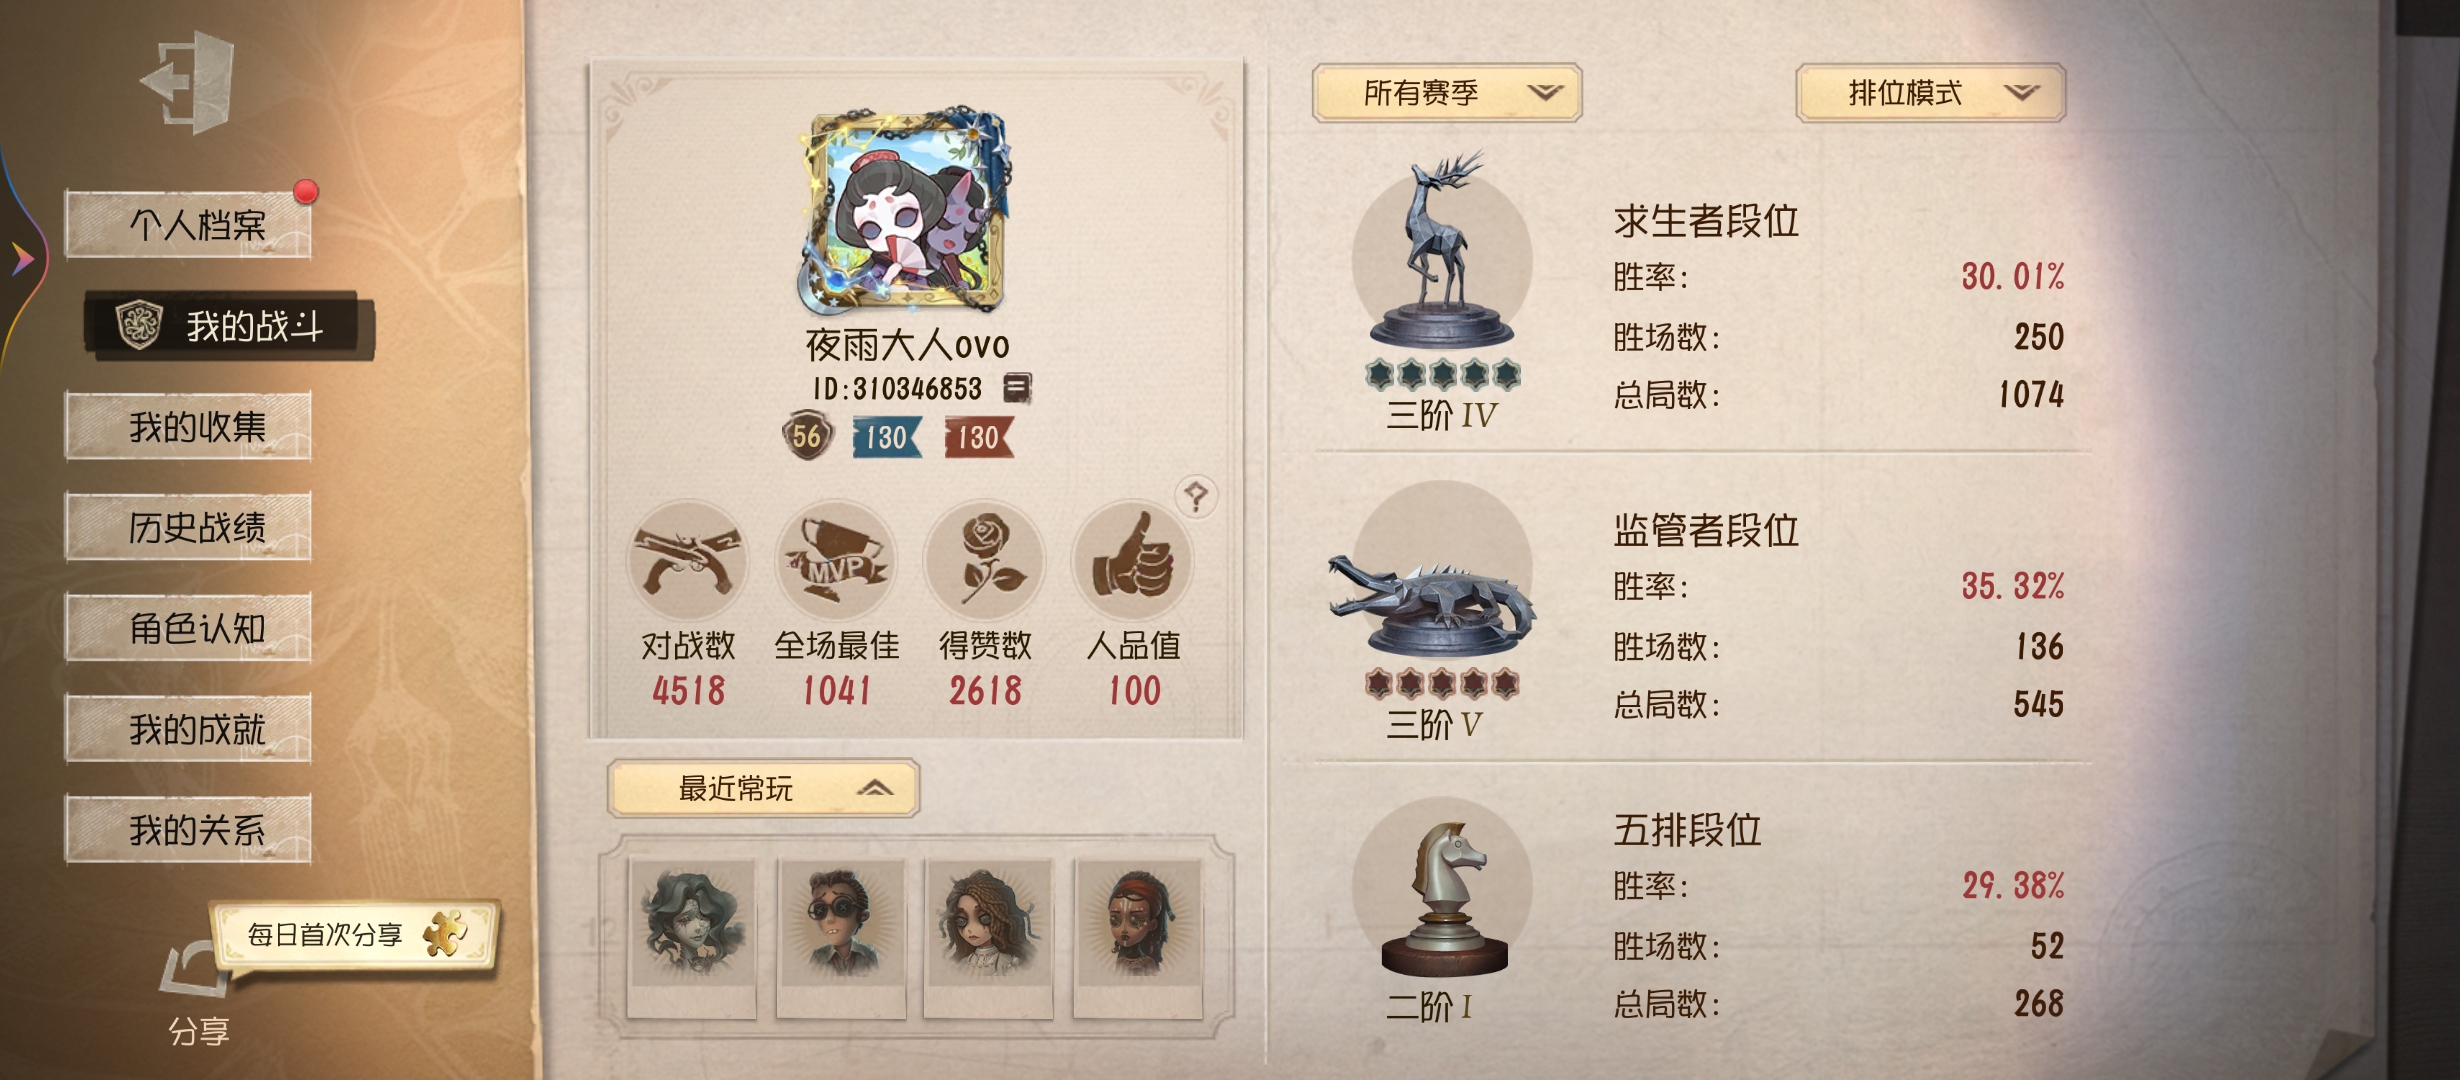Screen dimensions: 2460x1080
Task: Click the survivor rank deer statue badge
Action: click(x=1442, y=255)
